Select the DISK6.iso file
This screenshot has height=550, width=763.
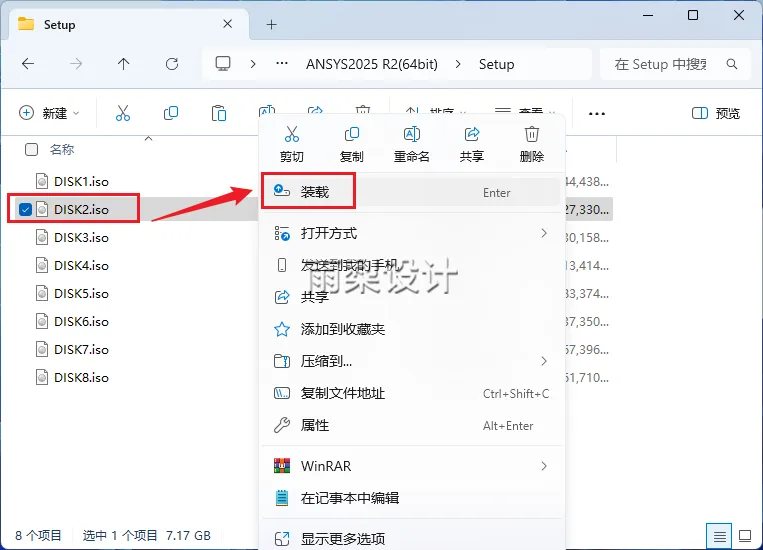[81, 321]
